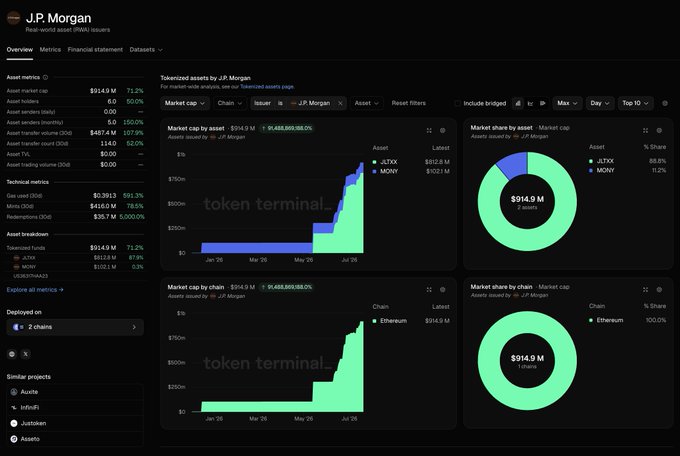Click the Asset transfer volume (30d) row
680x456 pixels.
click(75, 133)
